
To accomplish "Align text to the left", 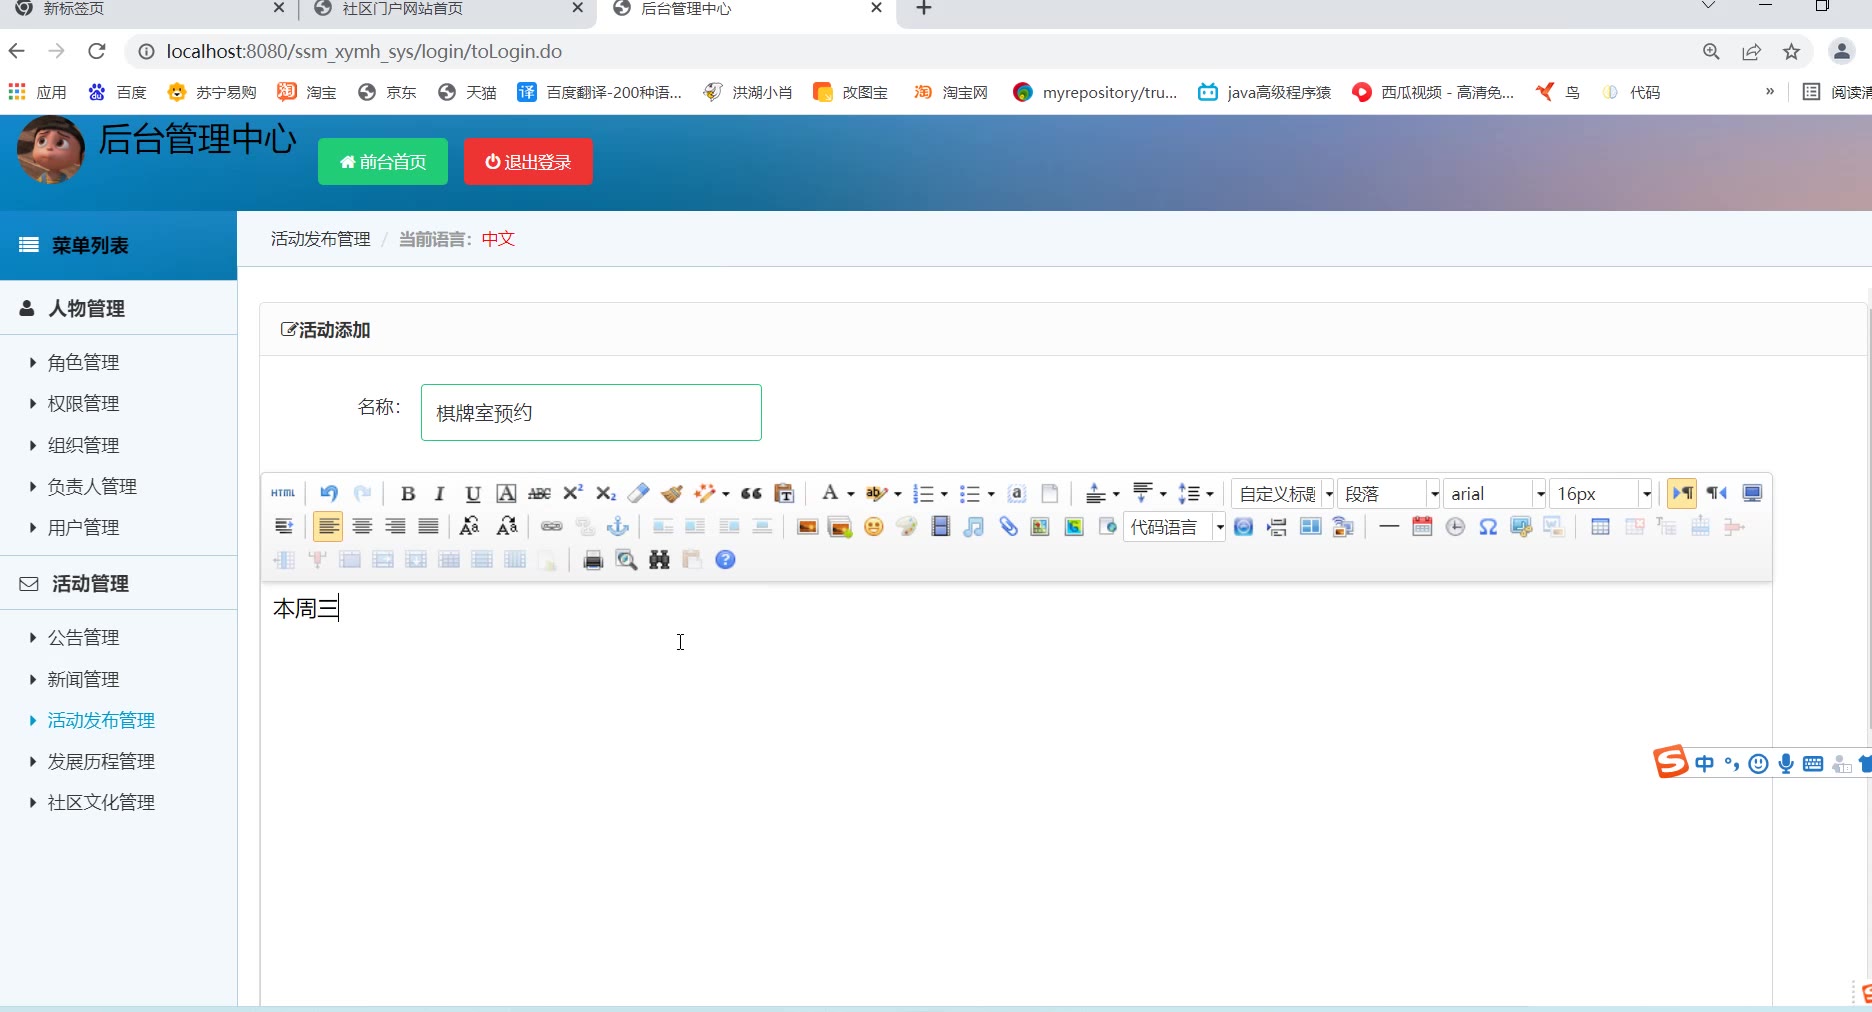I will pyautogui.click(x=328, y=526).
